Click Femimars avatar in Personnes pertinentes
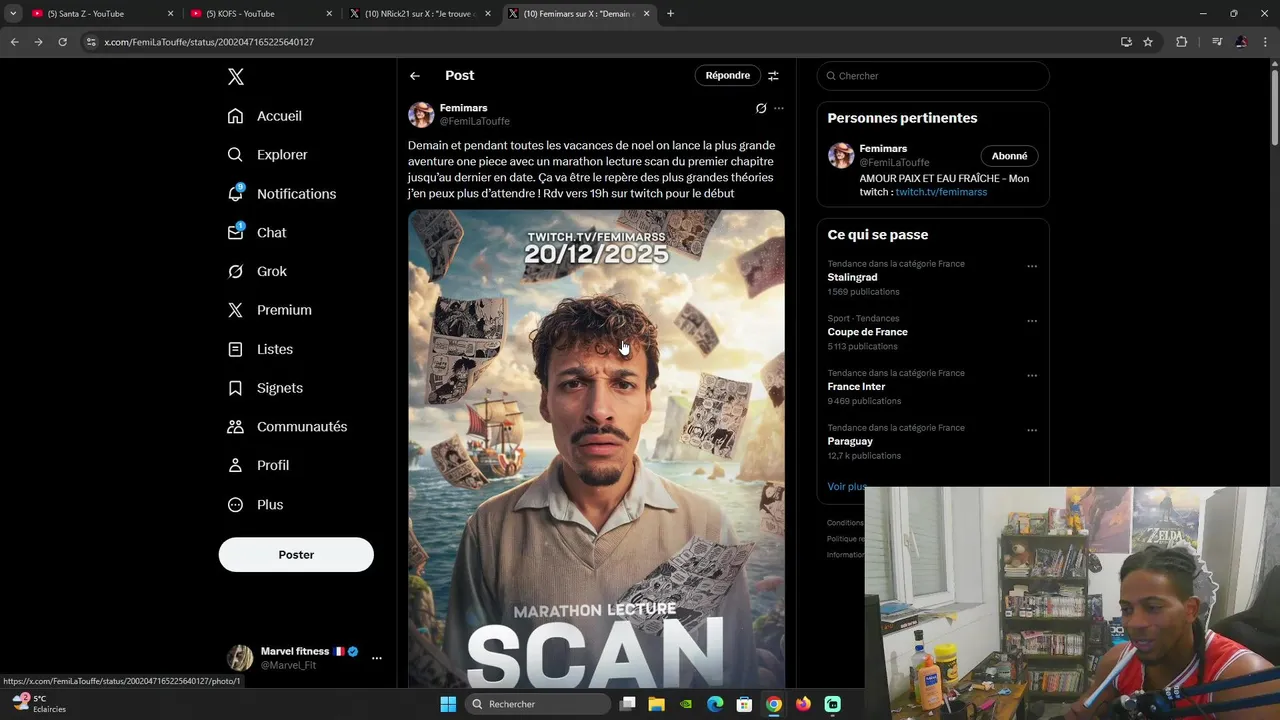Image resolution: width=1280 pixels, height=720 pixels. 841,155
